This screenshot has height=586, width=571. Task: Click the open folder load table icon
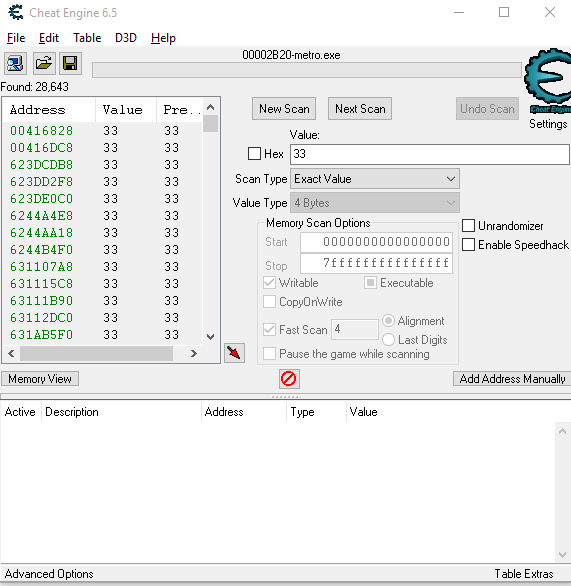tap(44, 64)
